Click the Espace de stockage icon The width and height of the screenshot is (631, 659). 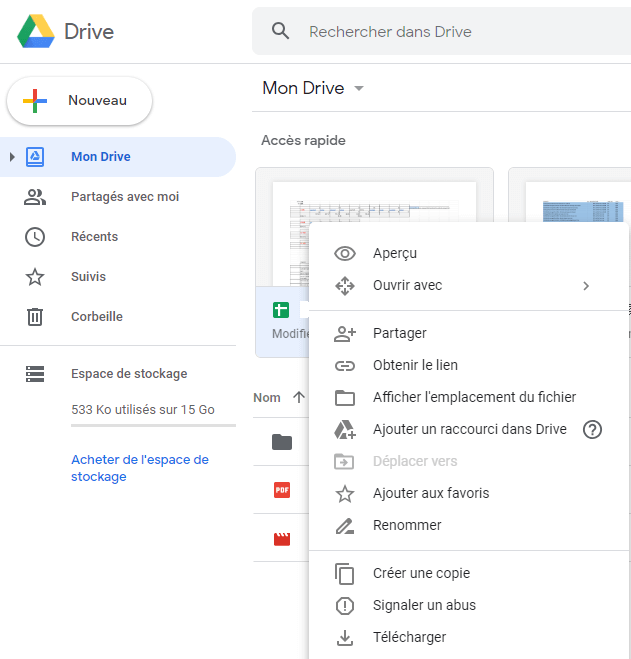pyautogui.click(x=35, y=374)
